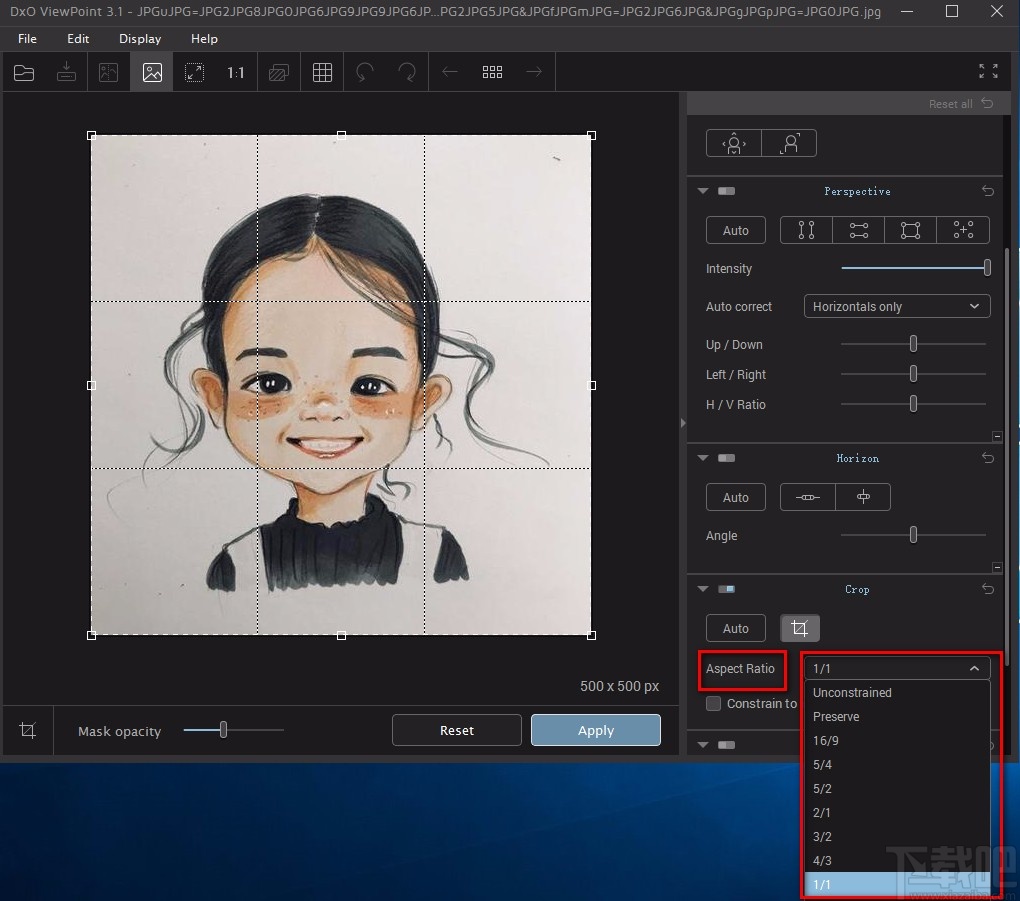This screenshot has width=1020, height=901.
Task: Reset the crop adjustments
Action: (x=456, y=730)
